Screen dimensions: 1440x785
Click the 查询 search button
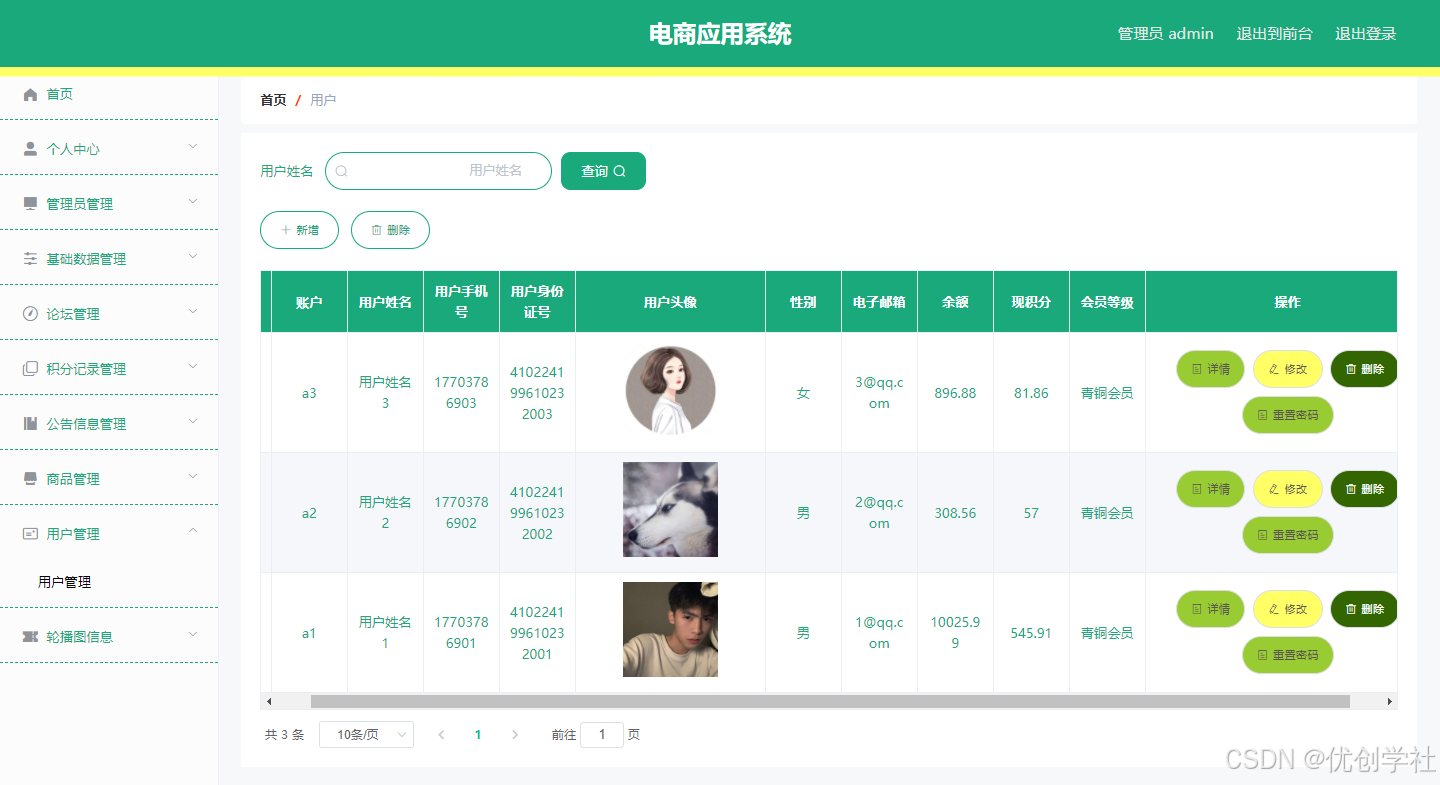click(603, 171)
